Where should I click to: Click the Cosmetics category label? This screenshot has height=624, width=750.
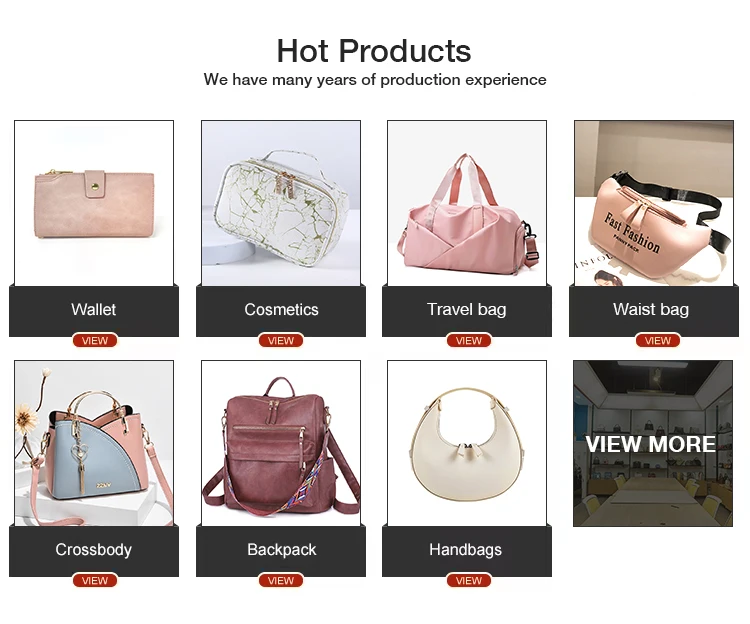point(281,309)
